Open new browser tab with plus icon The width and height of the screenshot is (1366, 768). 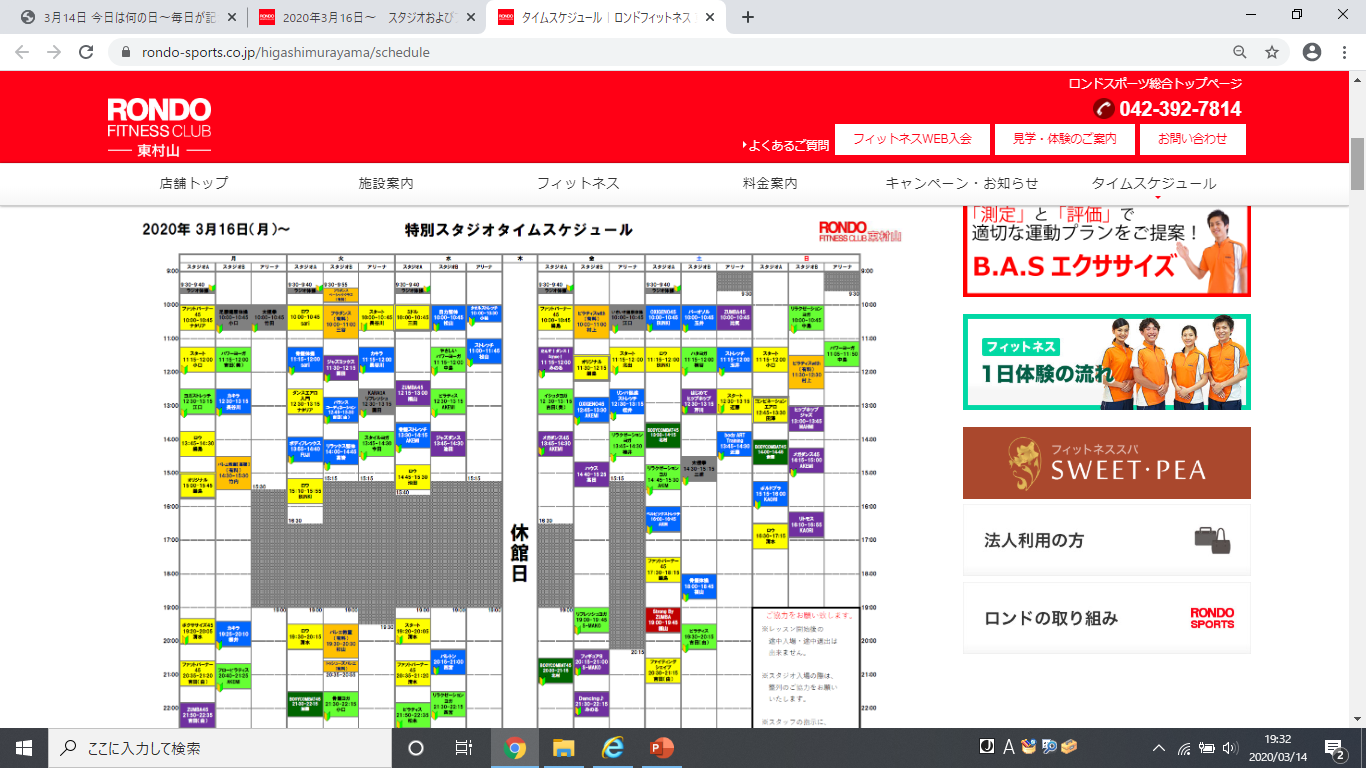(748, 17)
